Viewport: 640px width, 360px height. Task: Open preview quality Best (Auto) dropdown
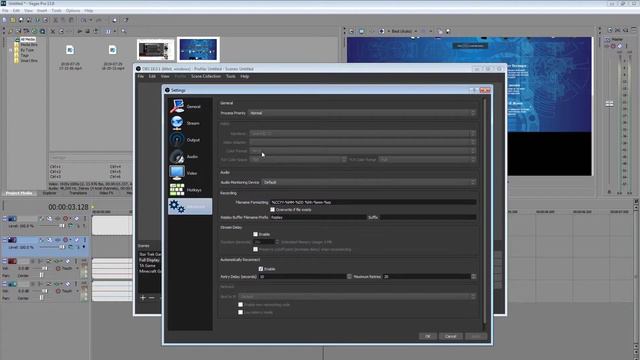(x=404, y=31)
